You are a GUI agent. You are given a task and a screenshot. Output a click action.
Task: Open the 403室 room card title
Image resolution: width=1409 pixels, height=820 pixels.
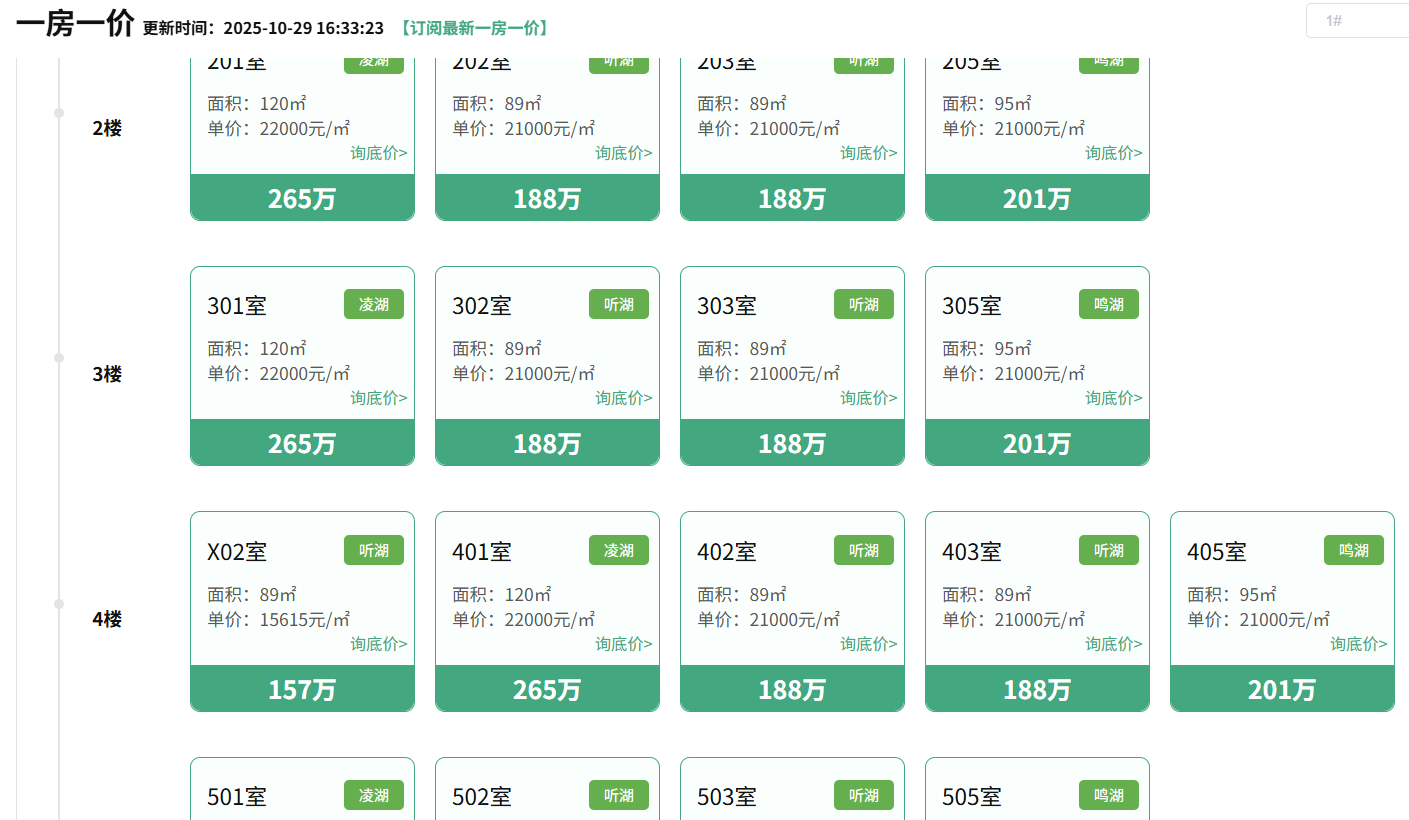[972, 551]
